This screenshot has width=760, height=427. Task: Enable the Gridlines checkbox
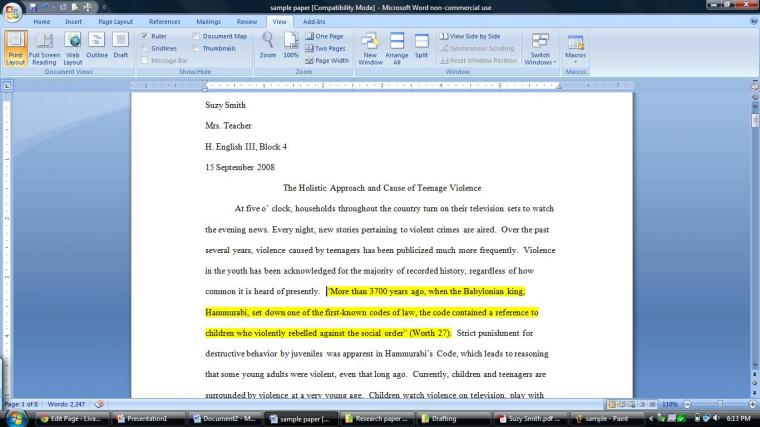click(x=145, y=48)
